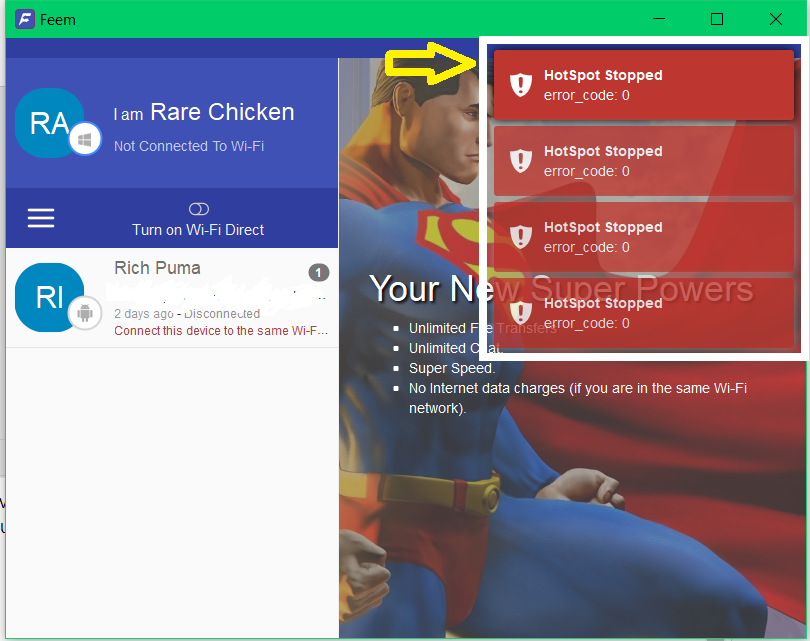Image resolution: width=810 pixels, height=641 pixels.
Task: Minimize the Feem window
Action: (x=659, y=19)
